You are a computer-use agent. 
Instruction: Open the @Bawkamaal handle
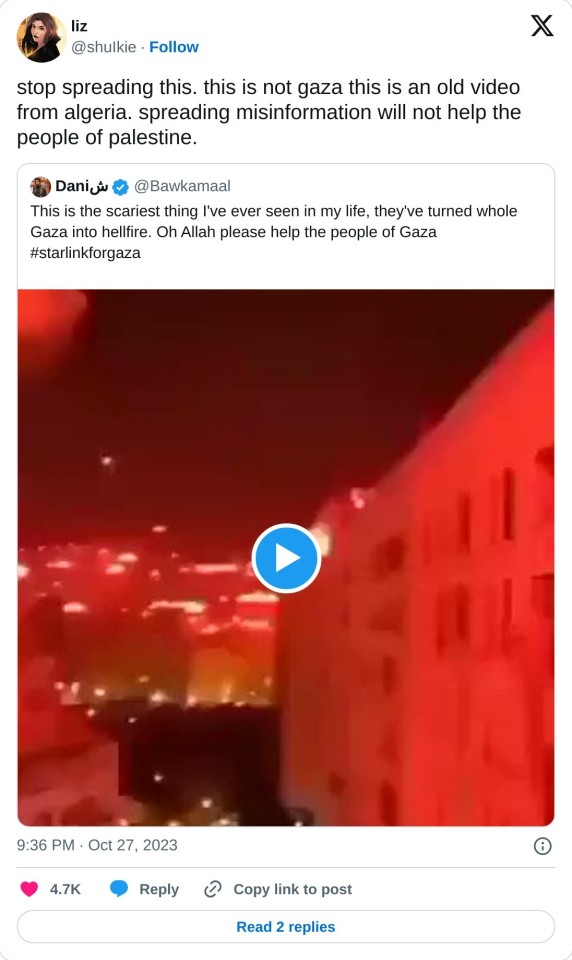[x=182, y=186]
